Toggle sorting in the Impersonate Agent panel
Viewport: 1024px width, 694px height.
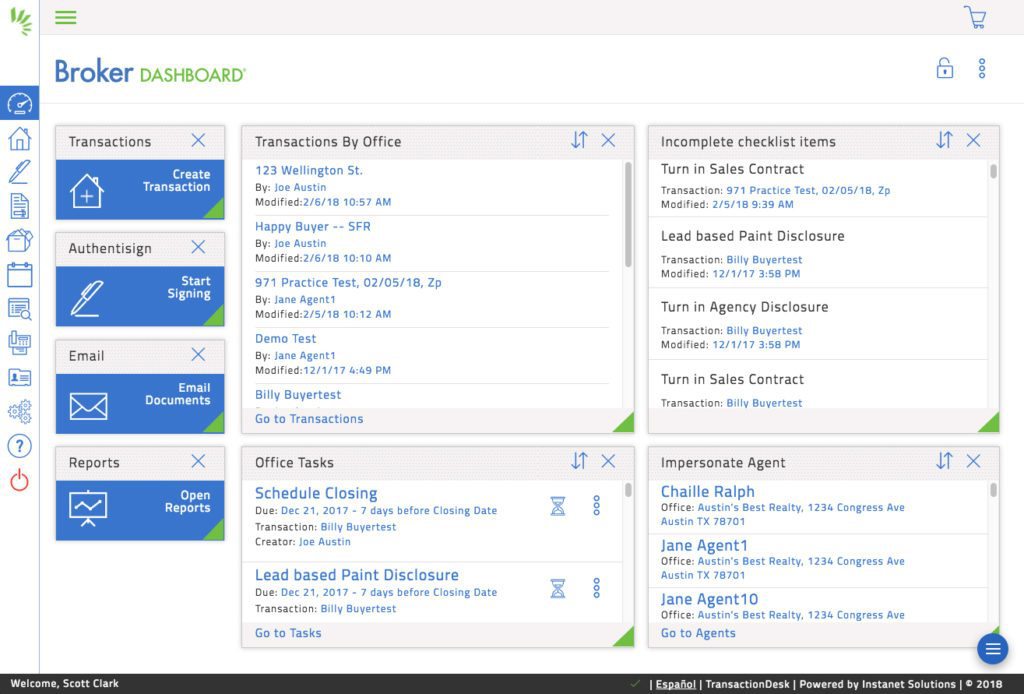[944, 461]
